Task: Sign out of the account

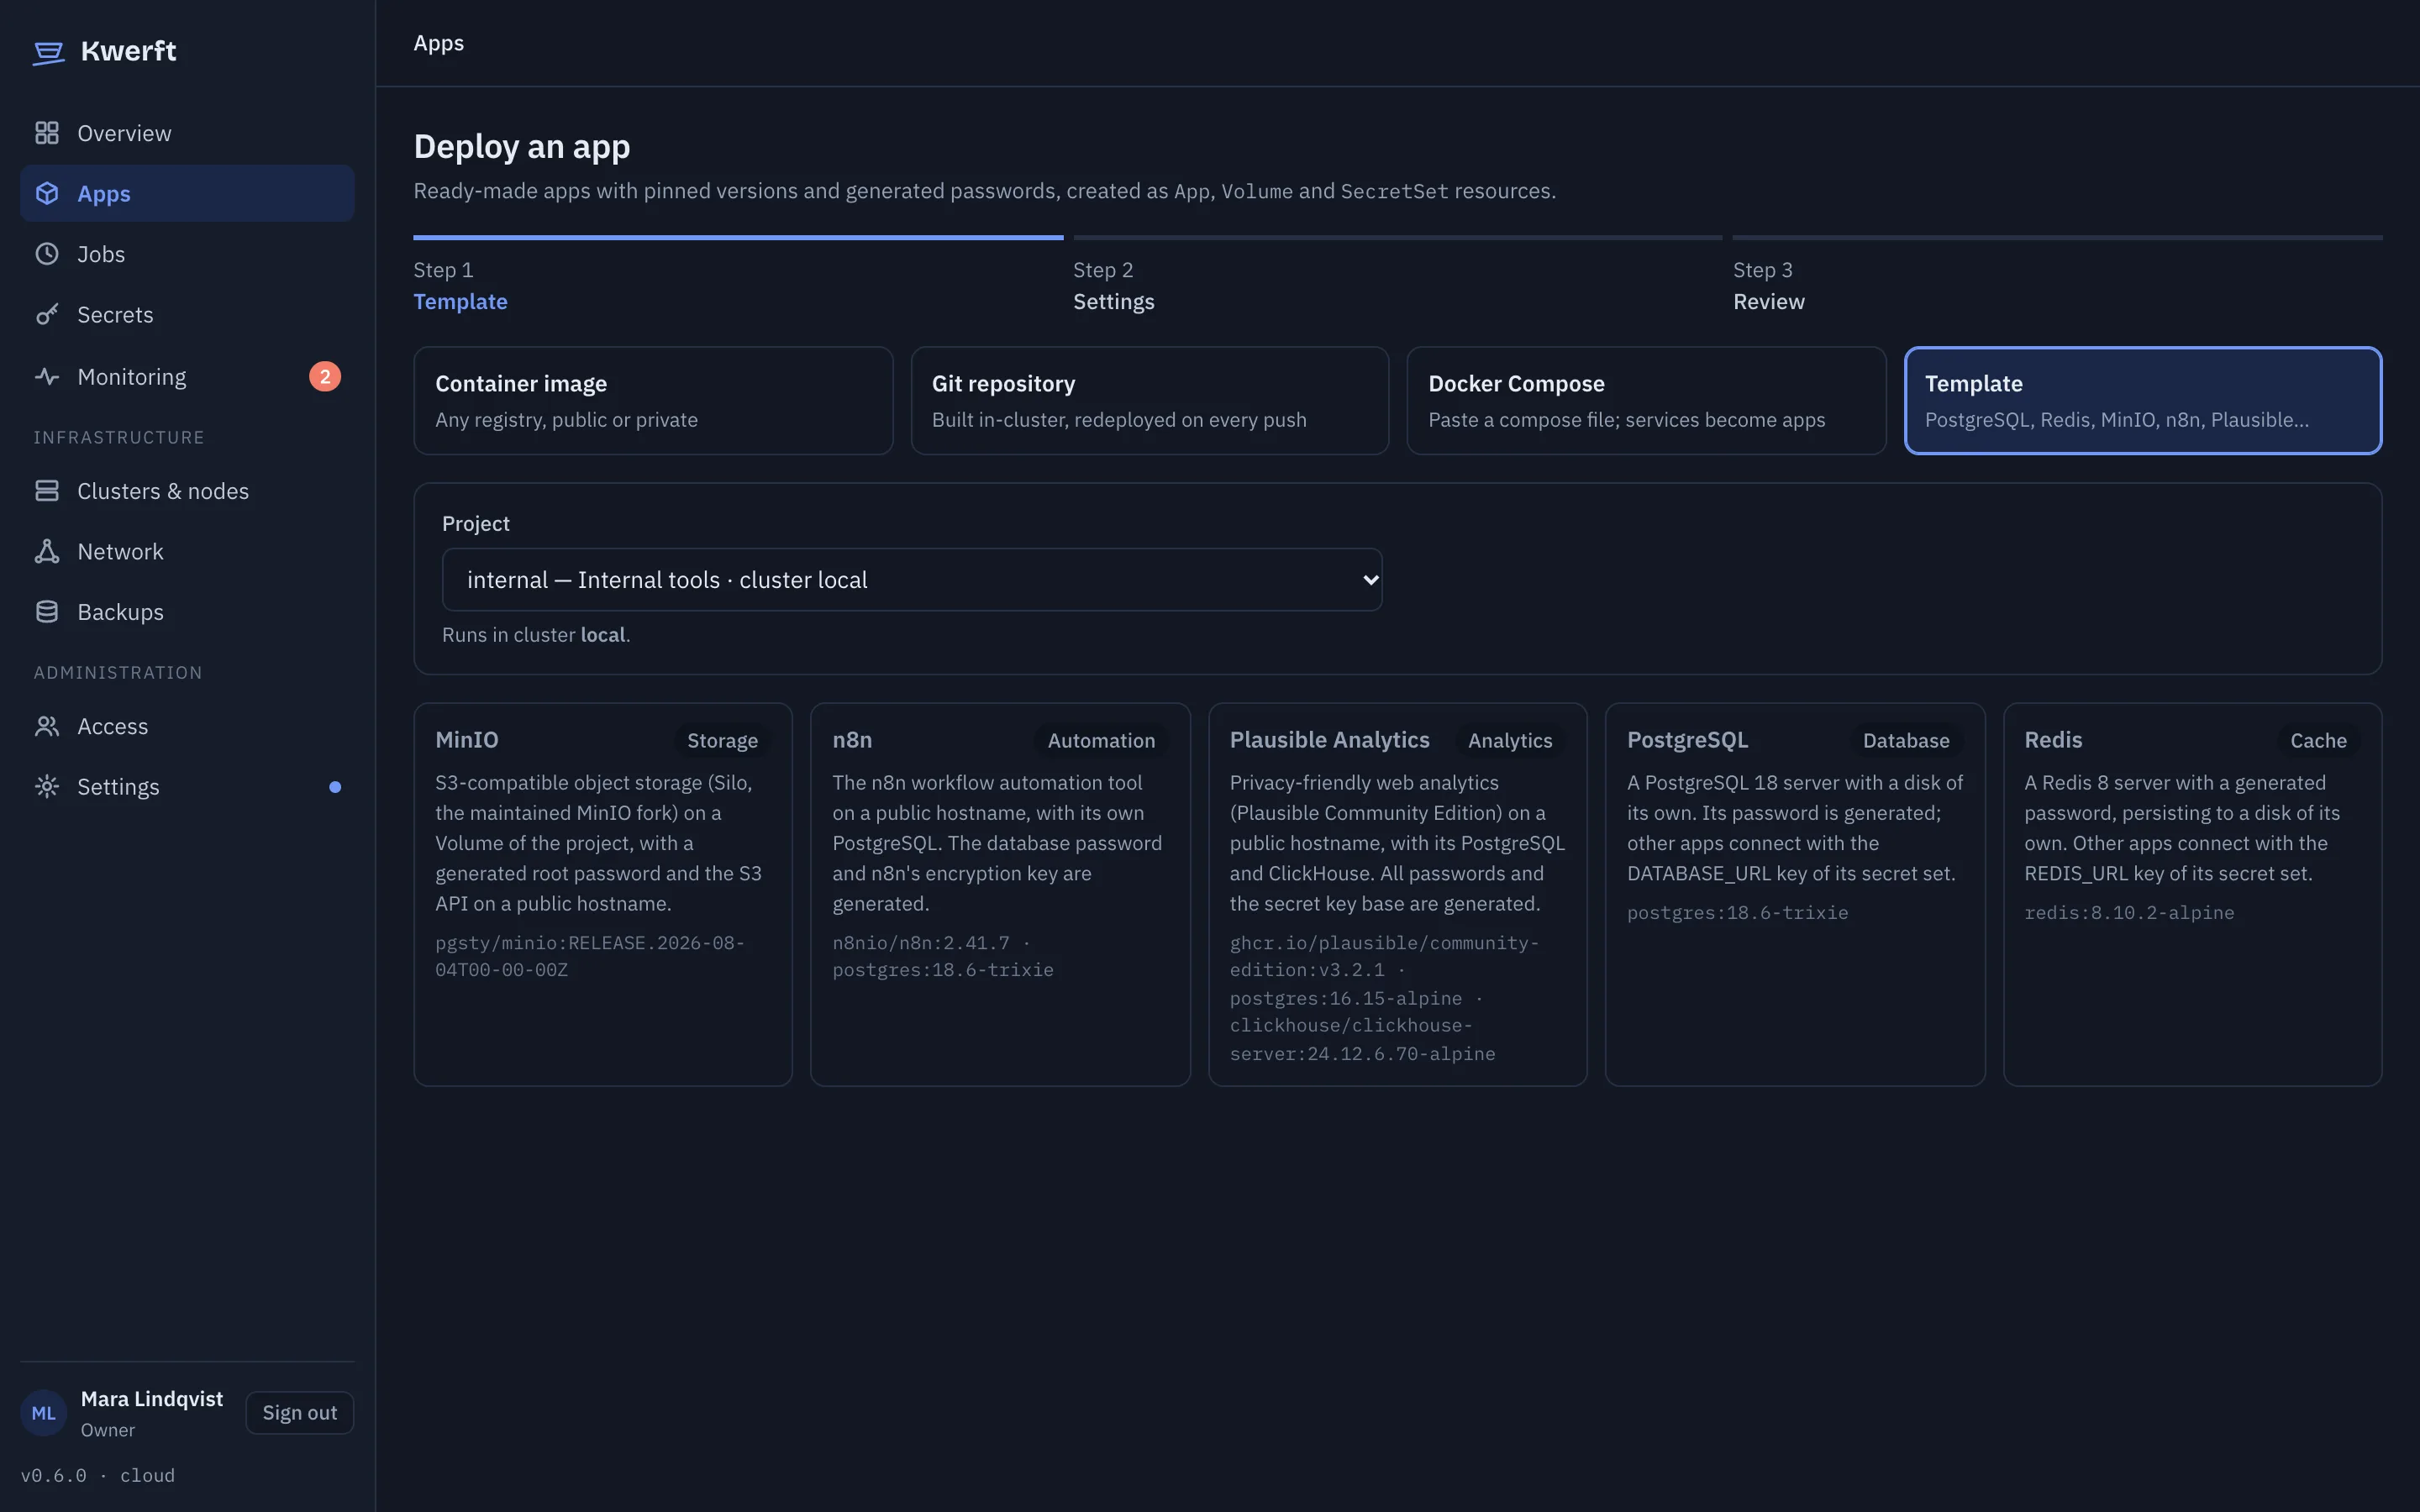Action: click(300, 1413)
